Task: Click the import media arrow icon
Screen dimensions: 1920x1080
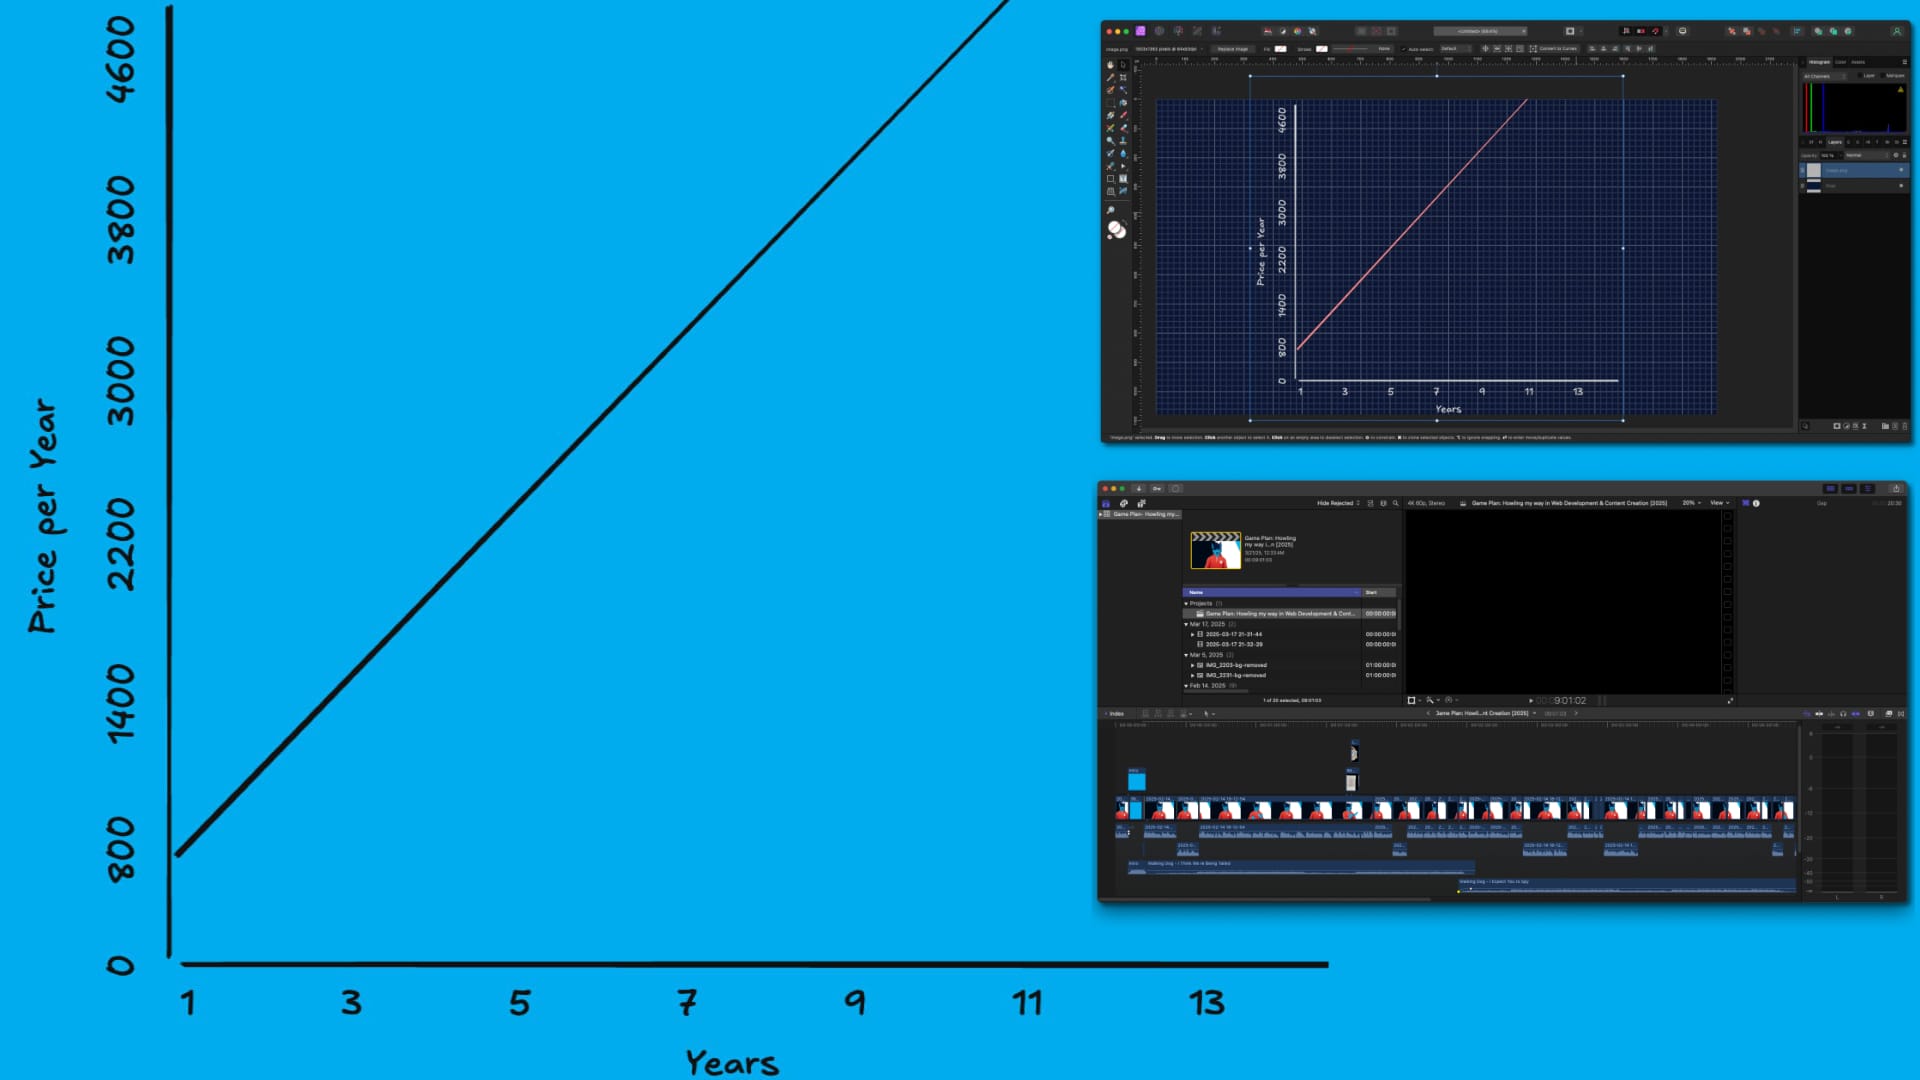Action: tap(1138, 489)
